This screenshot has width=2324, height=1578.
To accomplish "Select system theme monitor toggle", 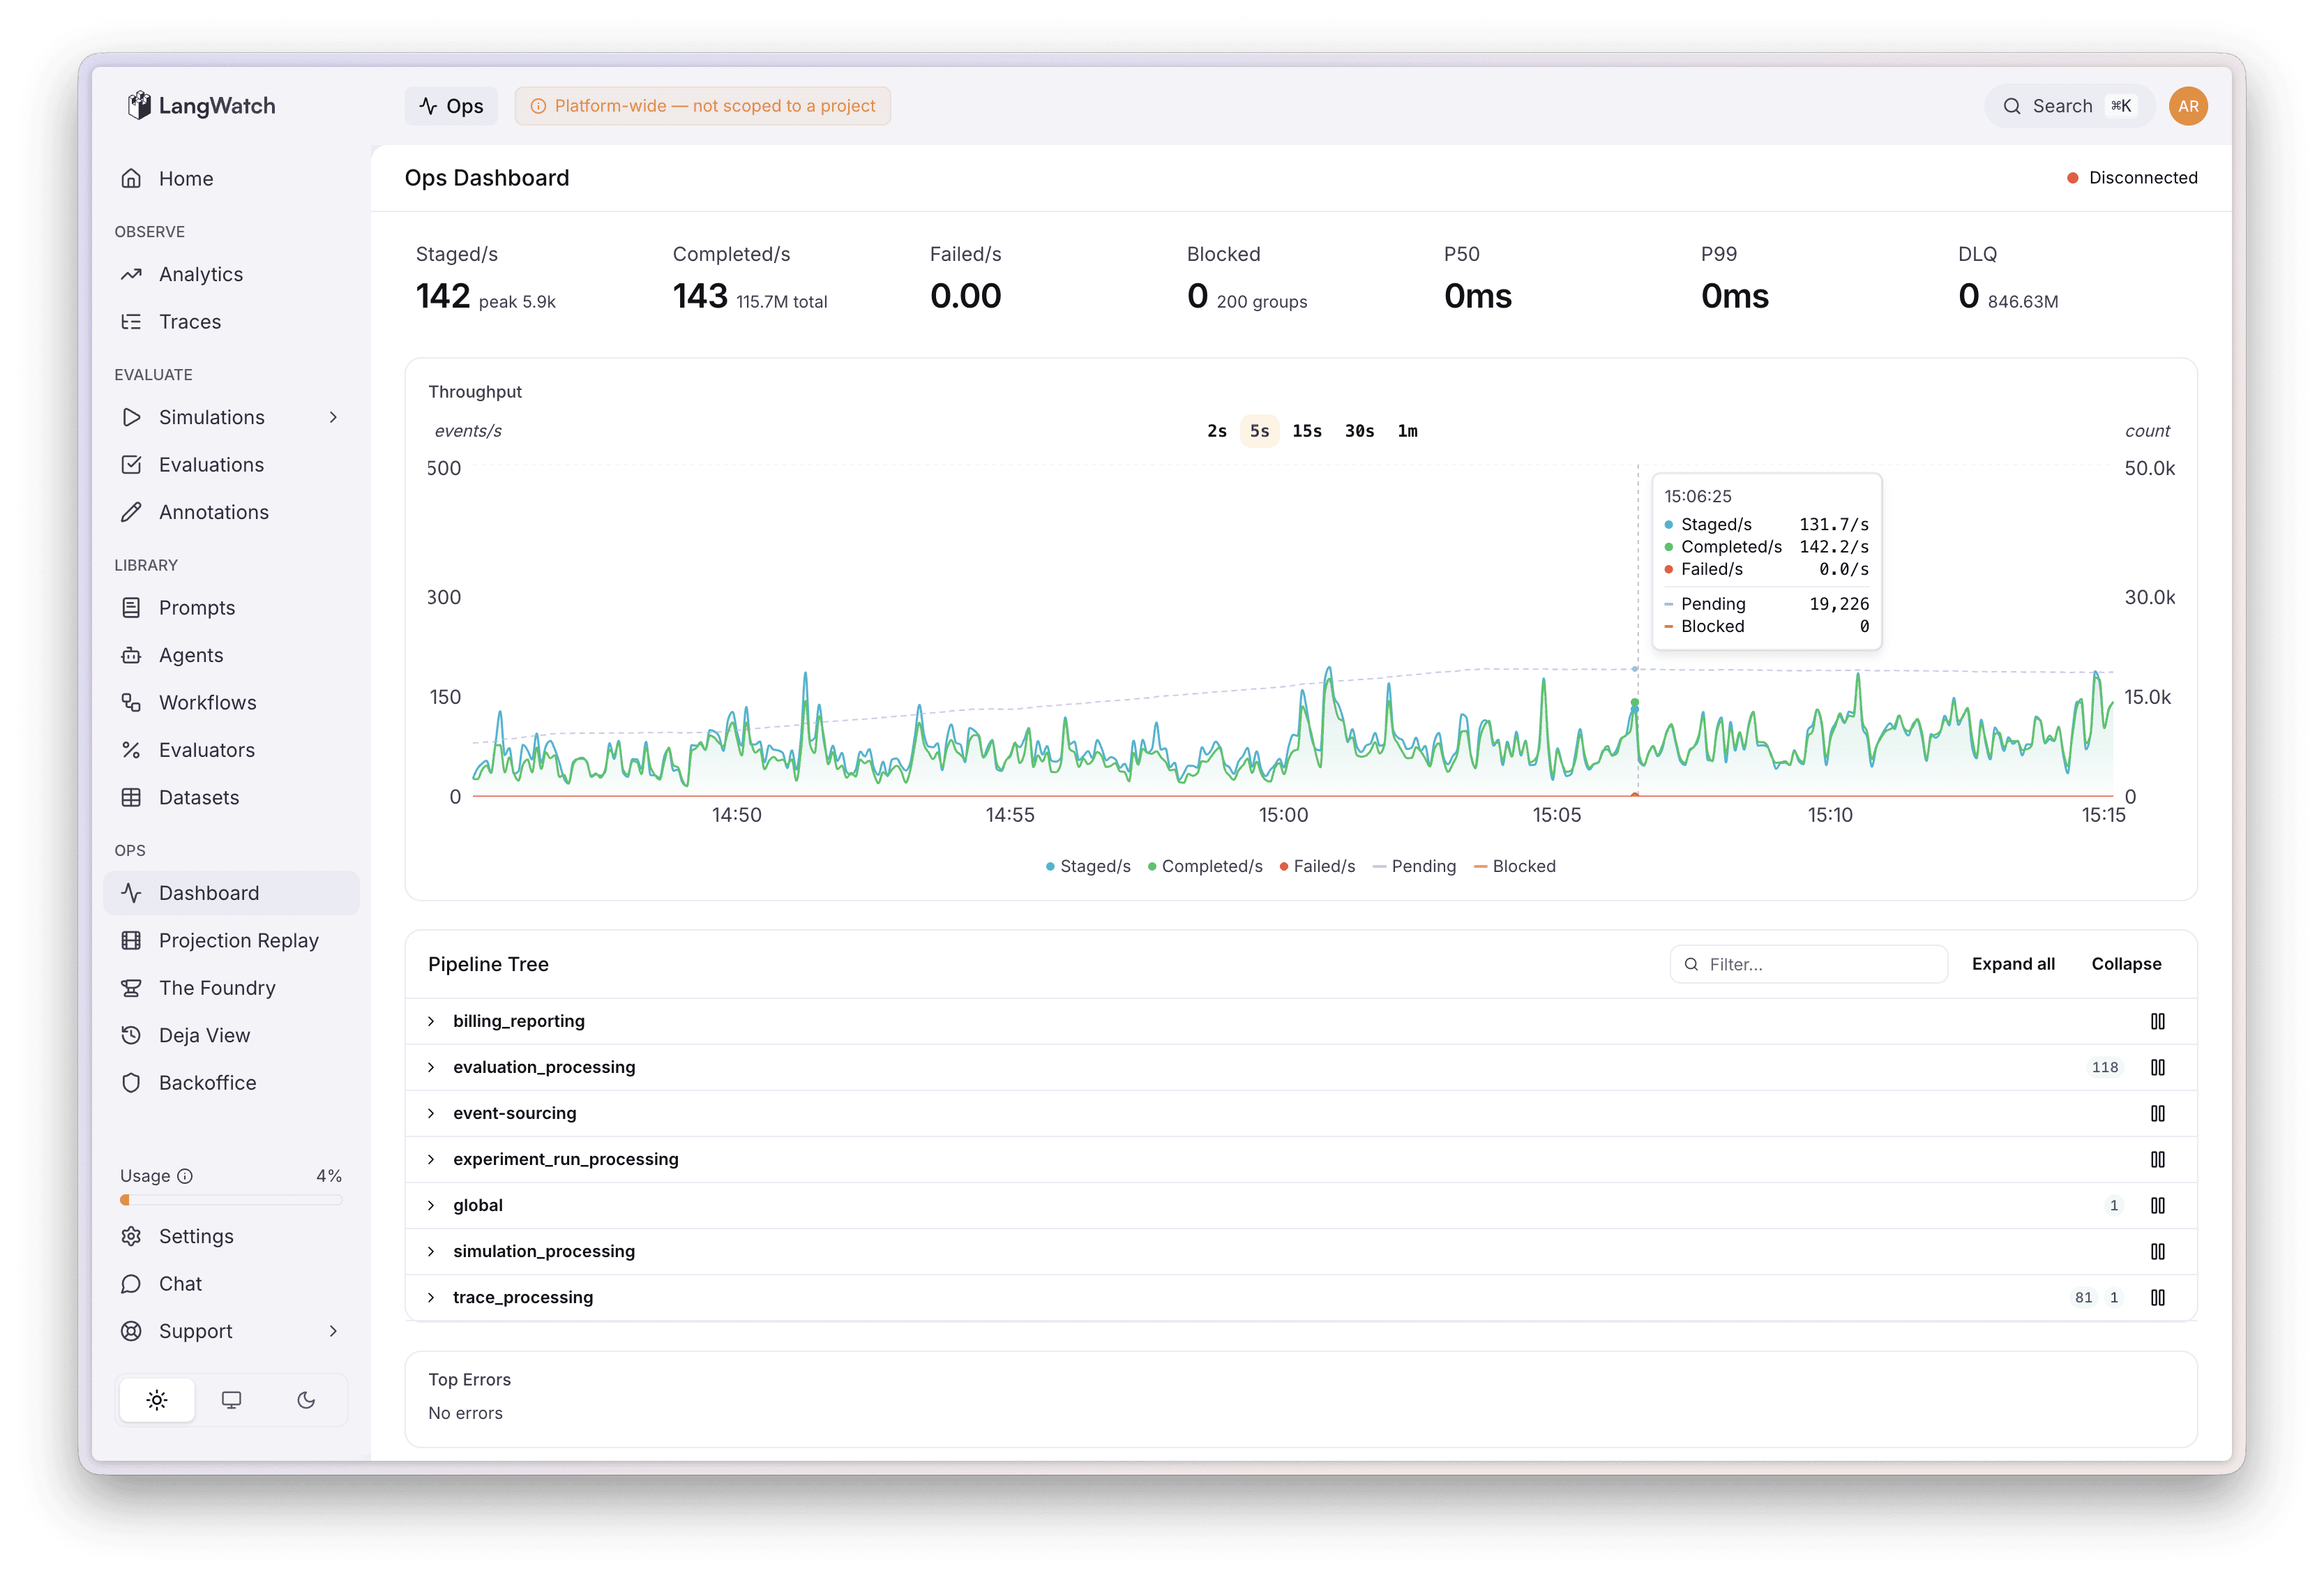I will coord(231,1400).
